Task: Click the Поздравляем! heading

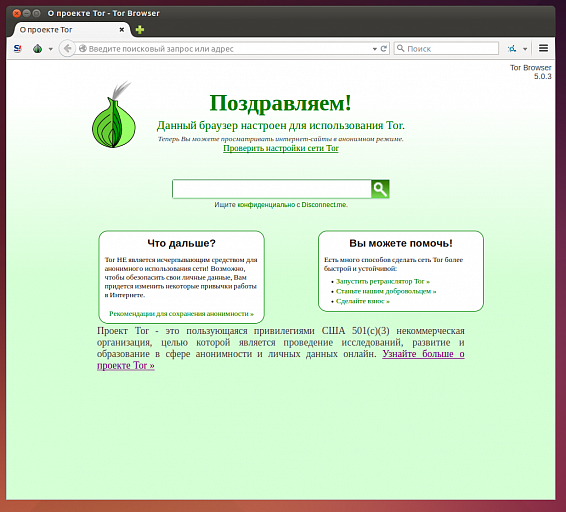Action: click(280, 103)
